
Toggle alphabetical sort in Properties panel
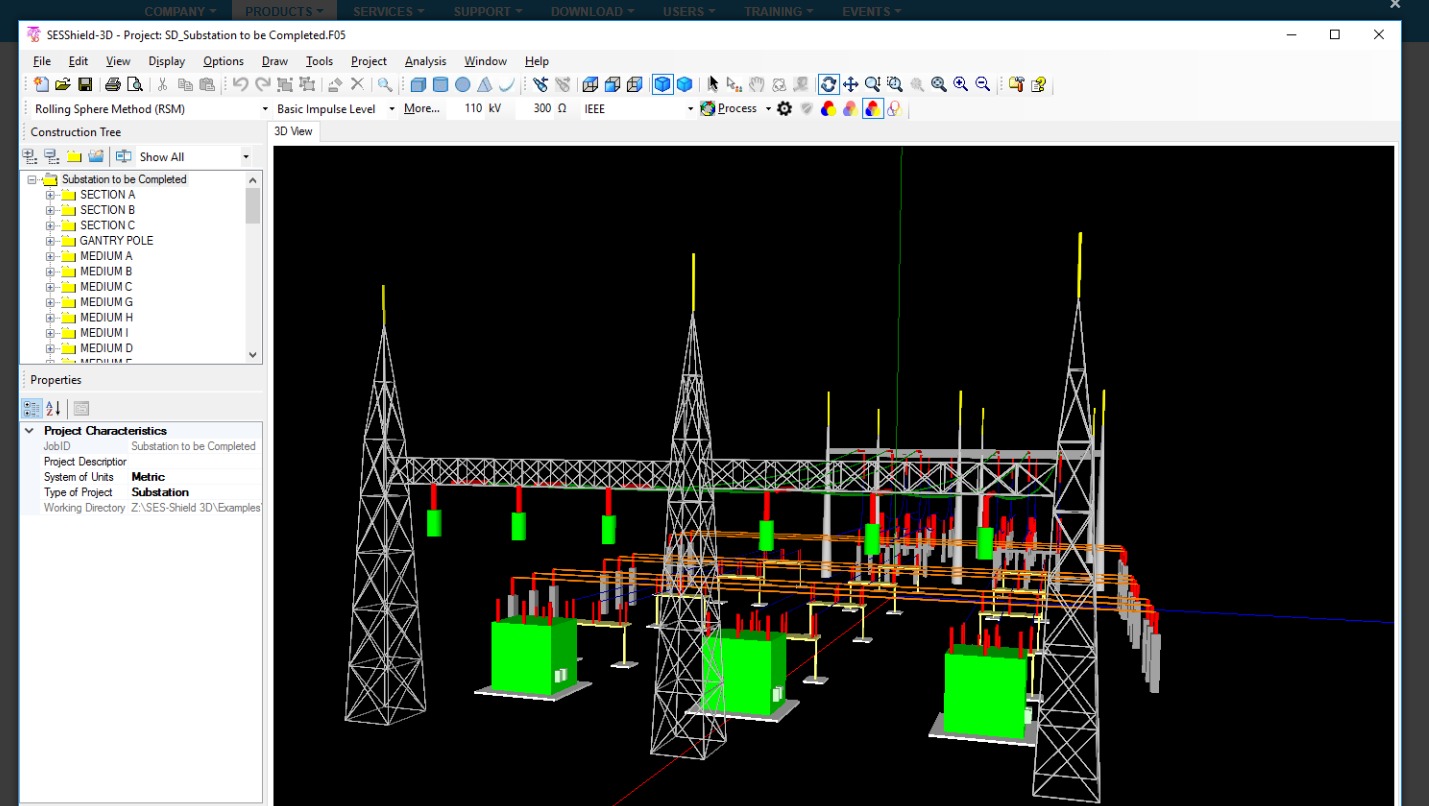pos(53,408)
